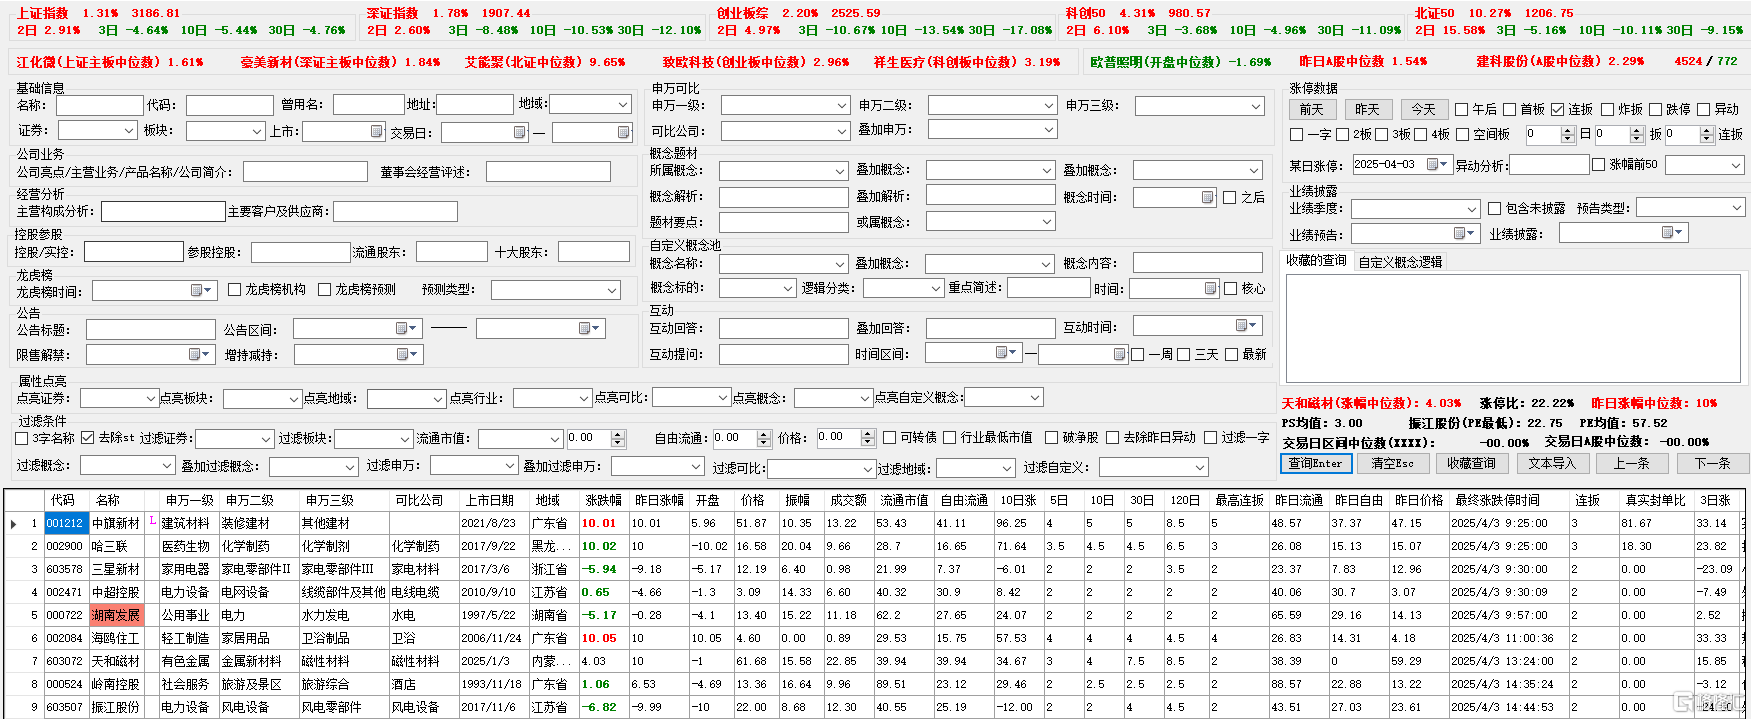
Task: Click the 前天 button
Action: coord(1311,109)
